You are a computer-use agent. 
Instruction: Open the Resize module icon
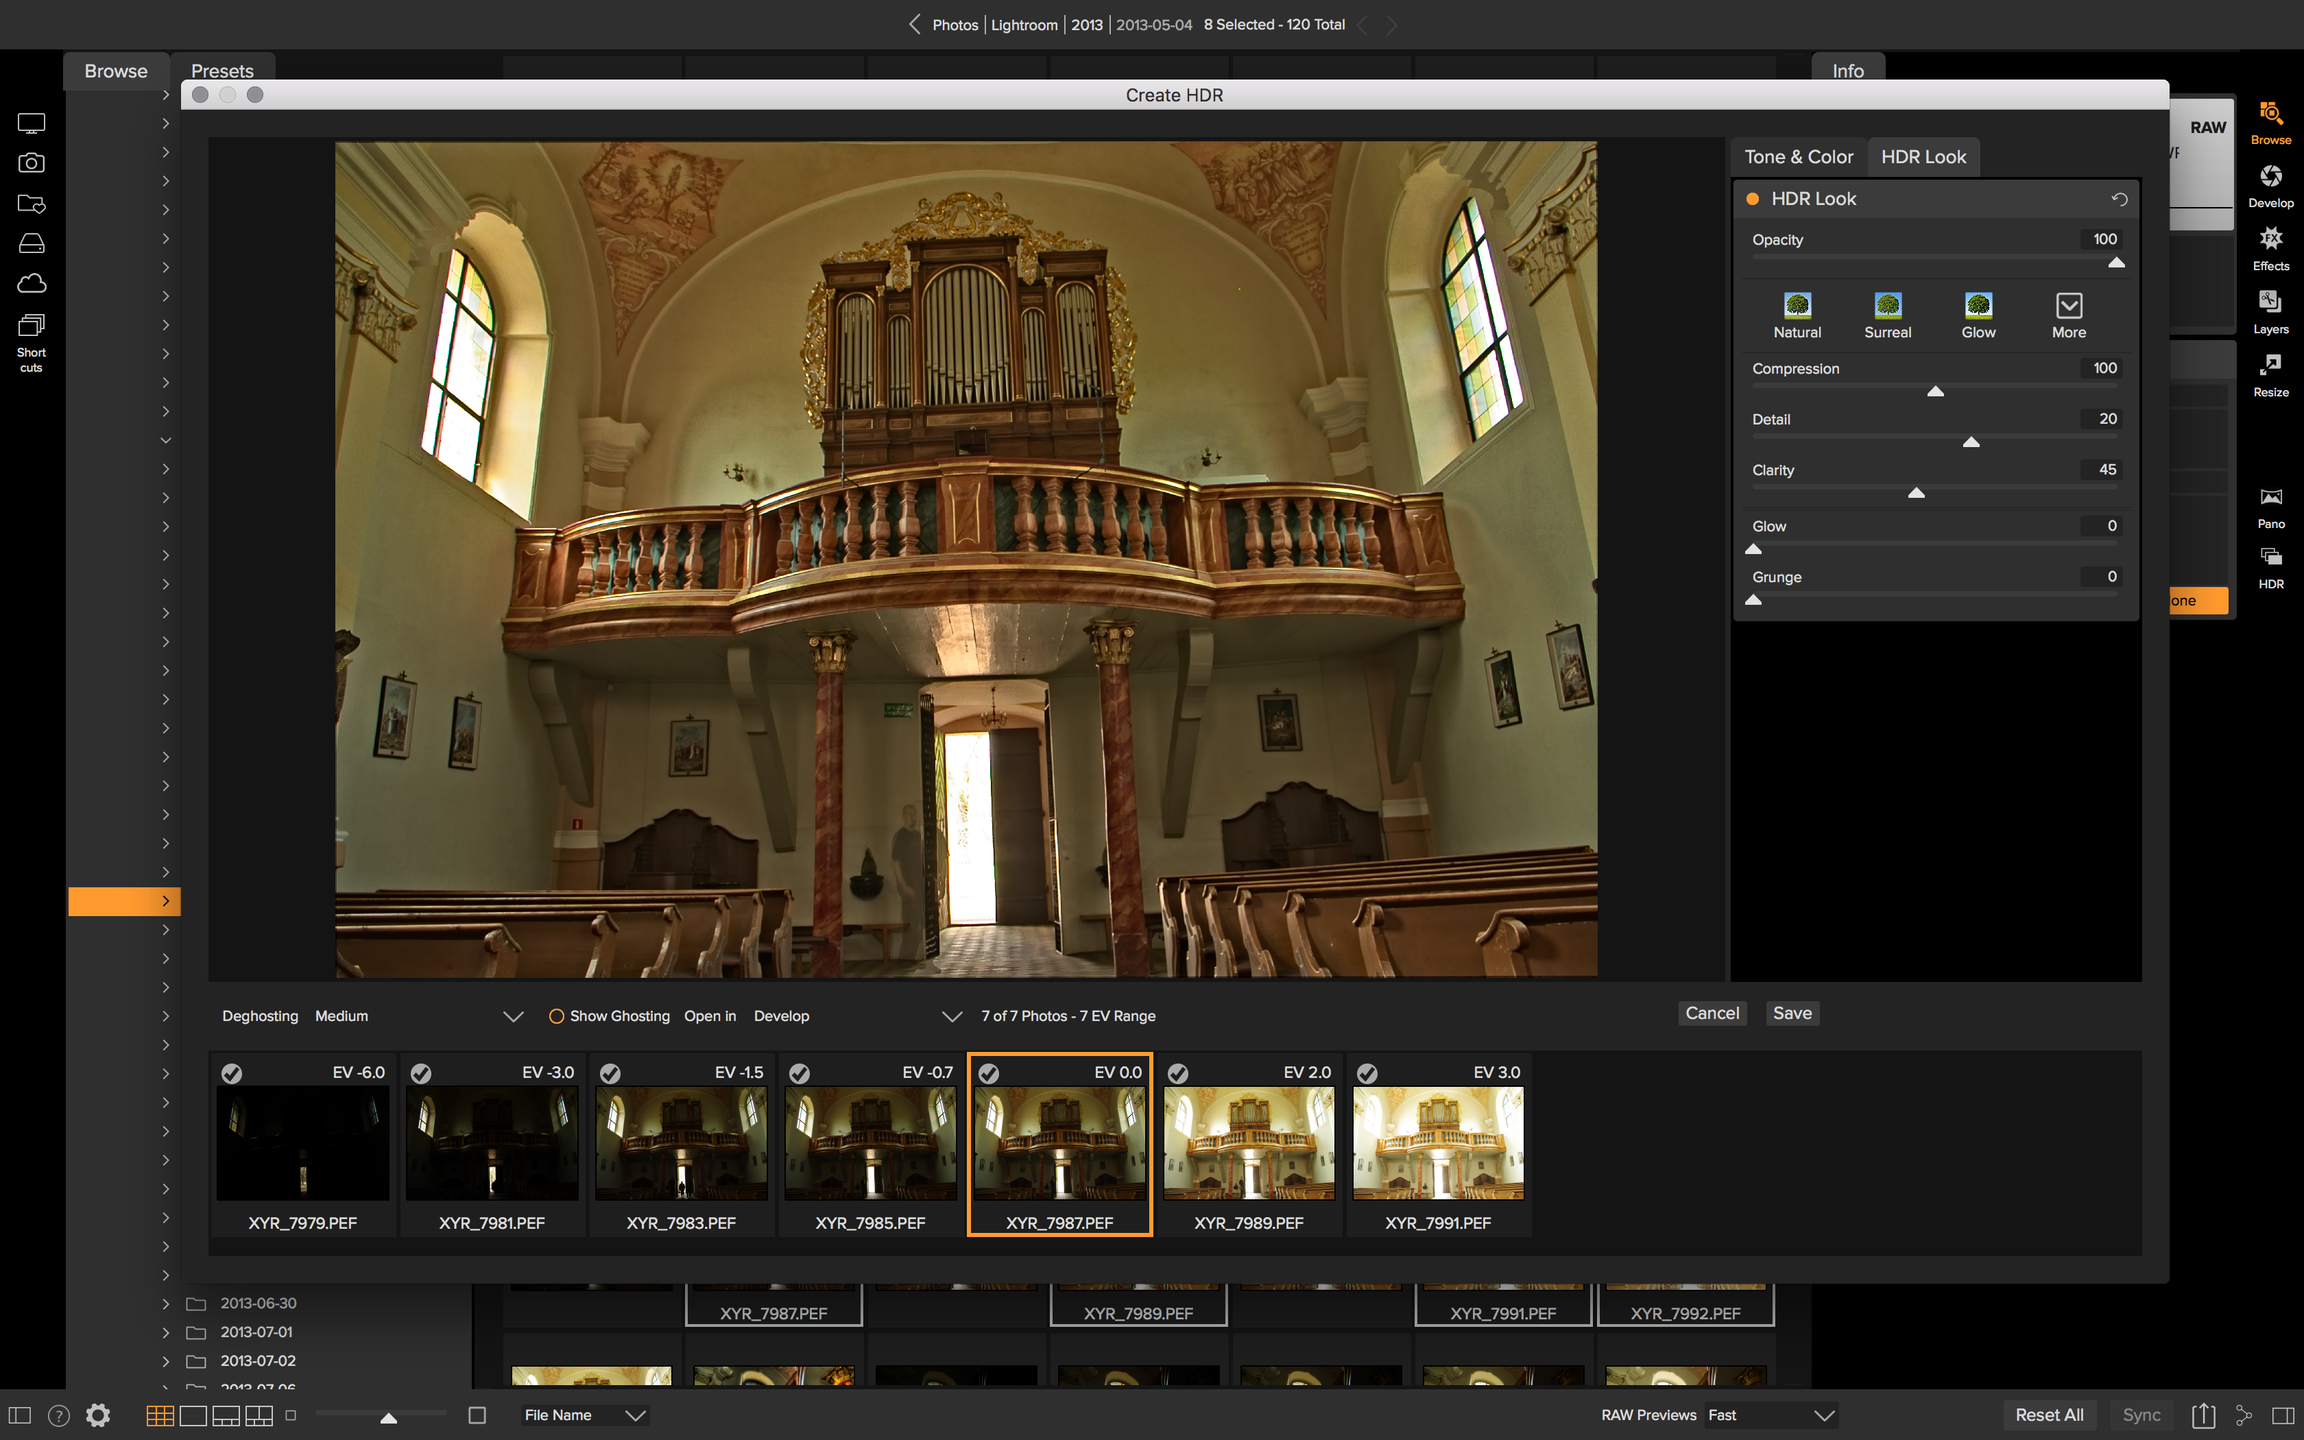point(2270,366)
